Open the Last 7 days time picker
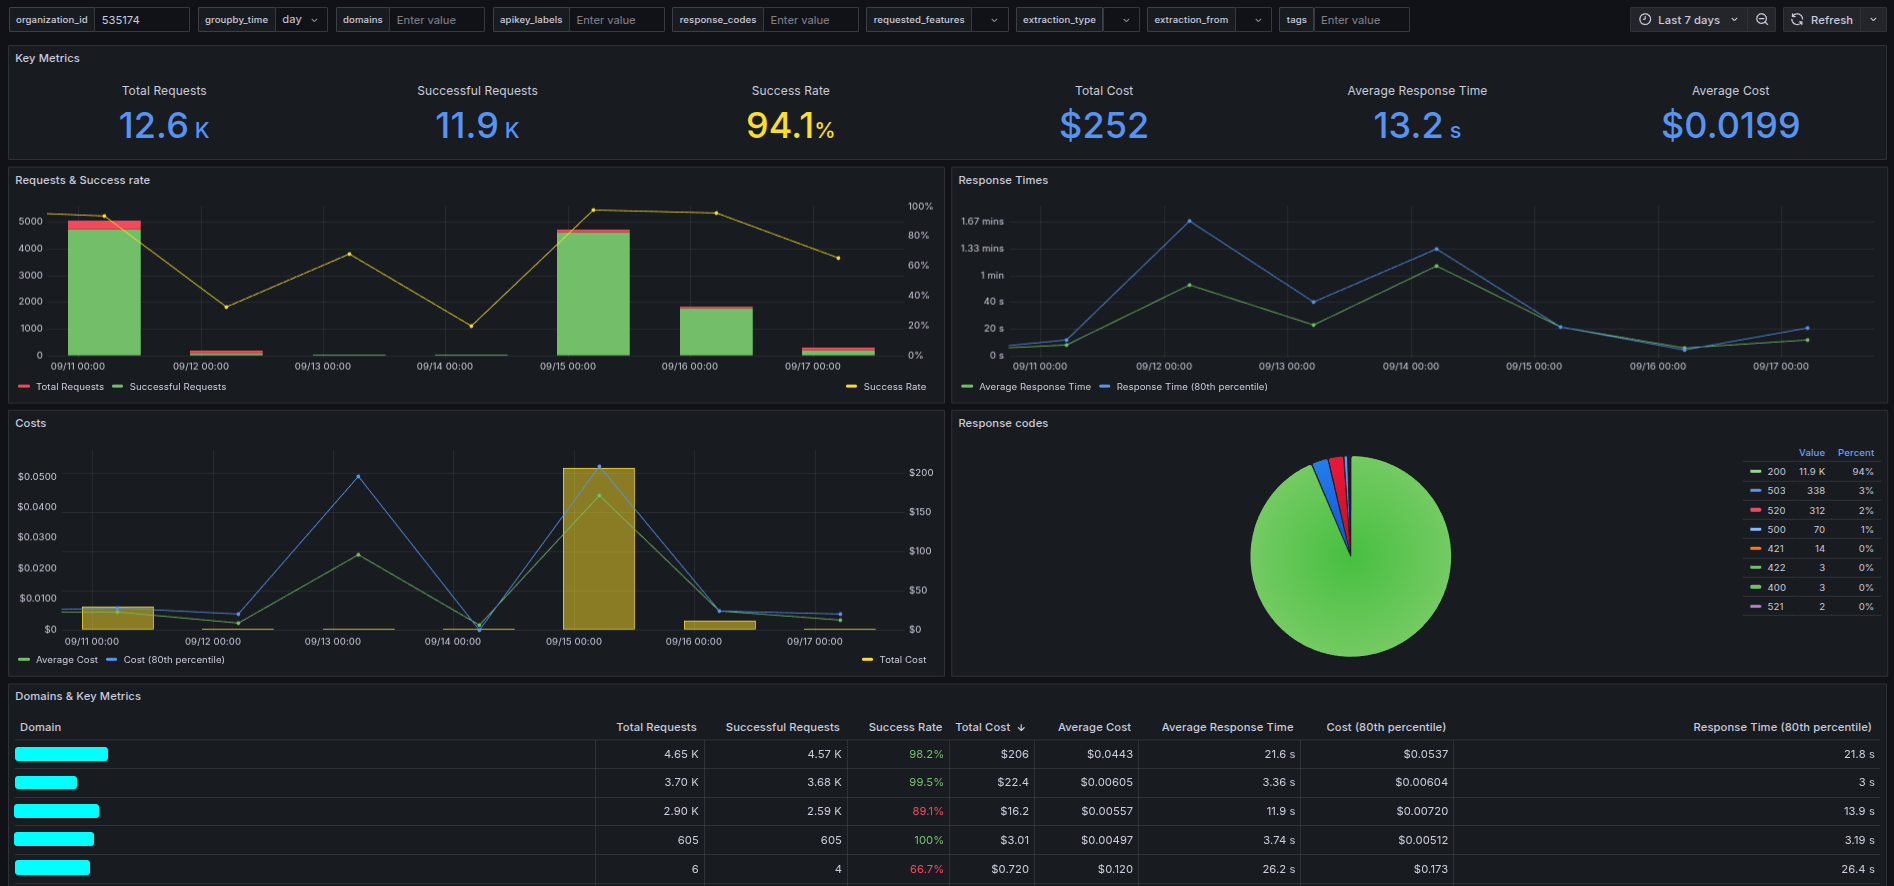Screen dimensions: 1894x886 1688,20
